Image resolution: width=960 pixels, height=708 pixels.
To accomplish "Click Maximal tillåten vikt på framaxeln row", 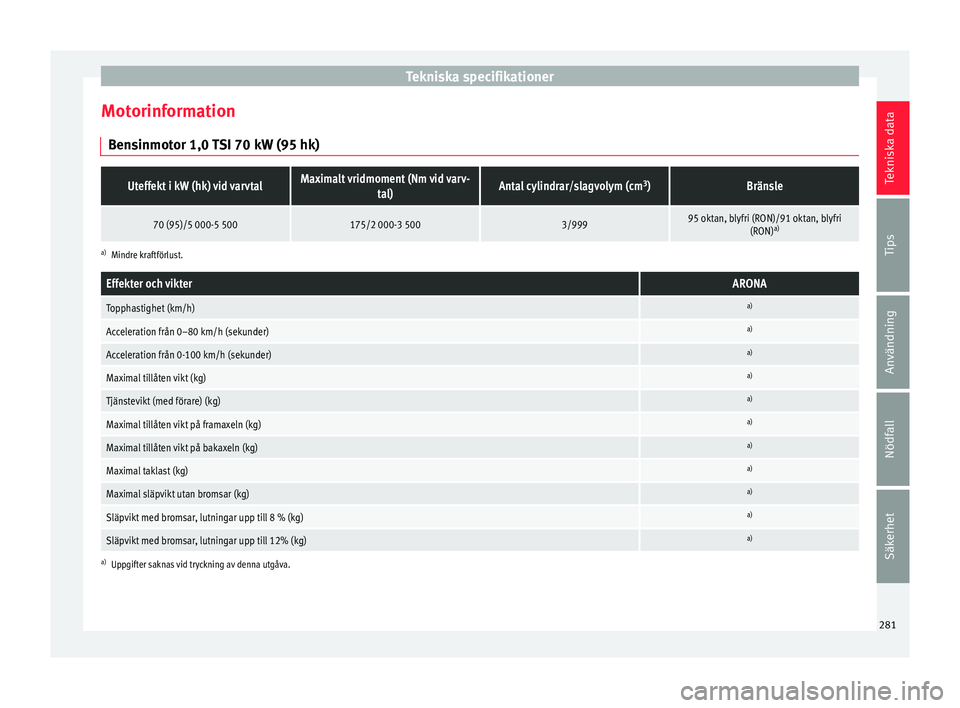I will pyautogui.click(x=479, y=424).
